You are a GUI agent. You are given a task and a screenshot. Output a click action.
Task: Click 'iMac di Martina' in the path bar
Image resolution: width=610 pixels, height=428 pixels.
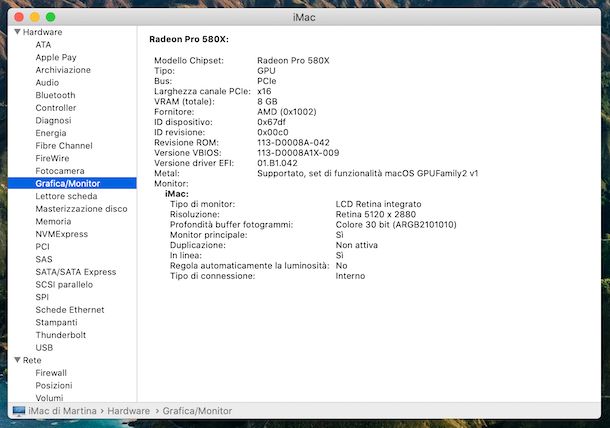[62, 411]
